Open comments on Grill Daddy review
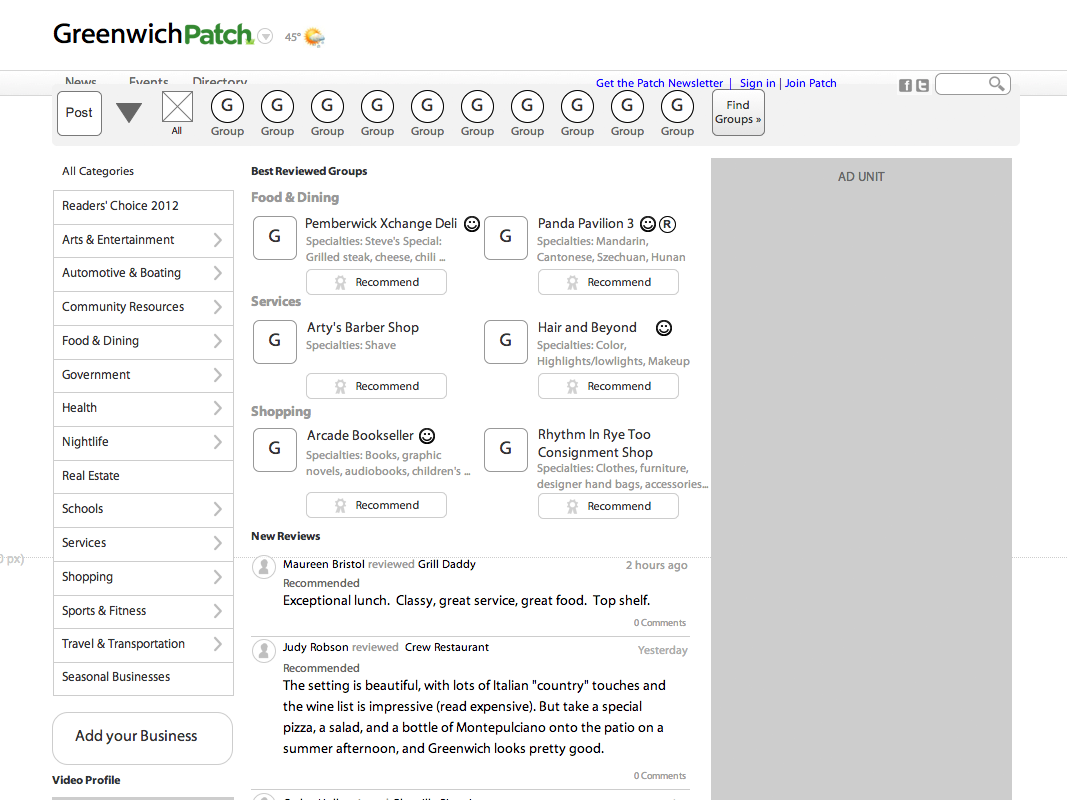Viewport: 1067px width, 800px height. coord(659,622)
